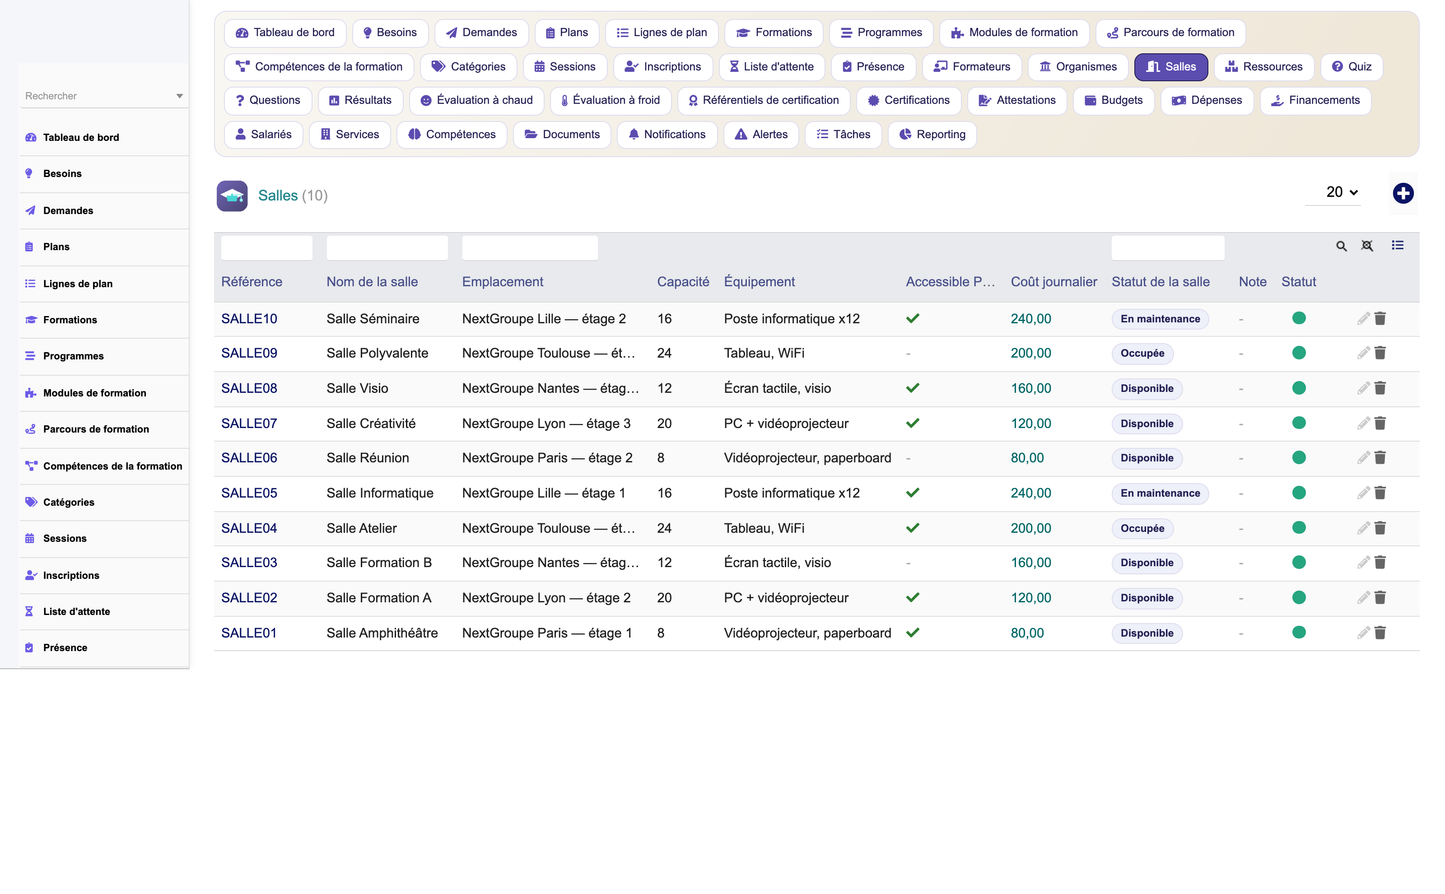
Task: Click the 240,00 cost for SALLE05
Action: point(1031,493)
